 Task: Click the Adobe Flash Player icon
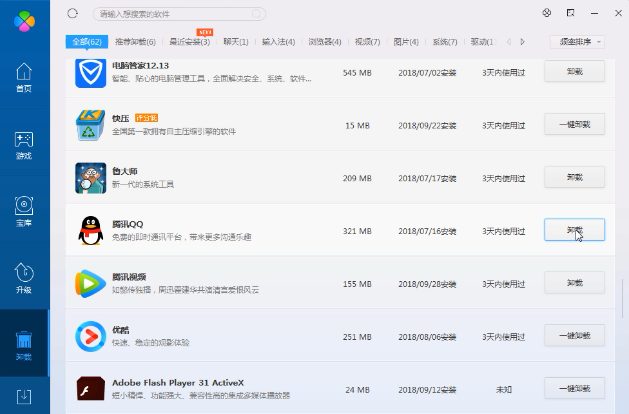pyautogui.click(x=91, y=389)
